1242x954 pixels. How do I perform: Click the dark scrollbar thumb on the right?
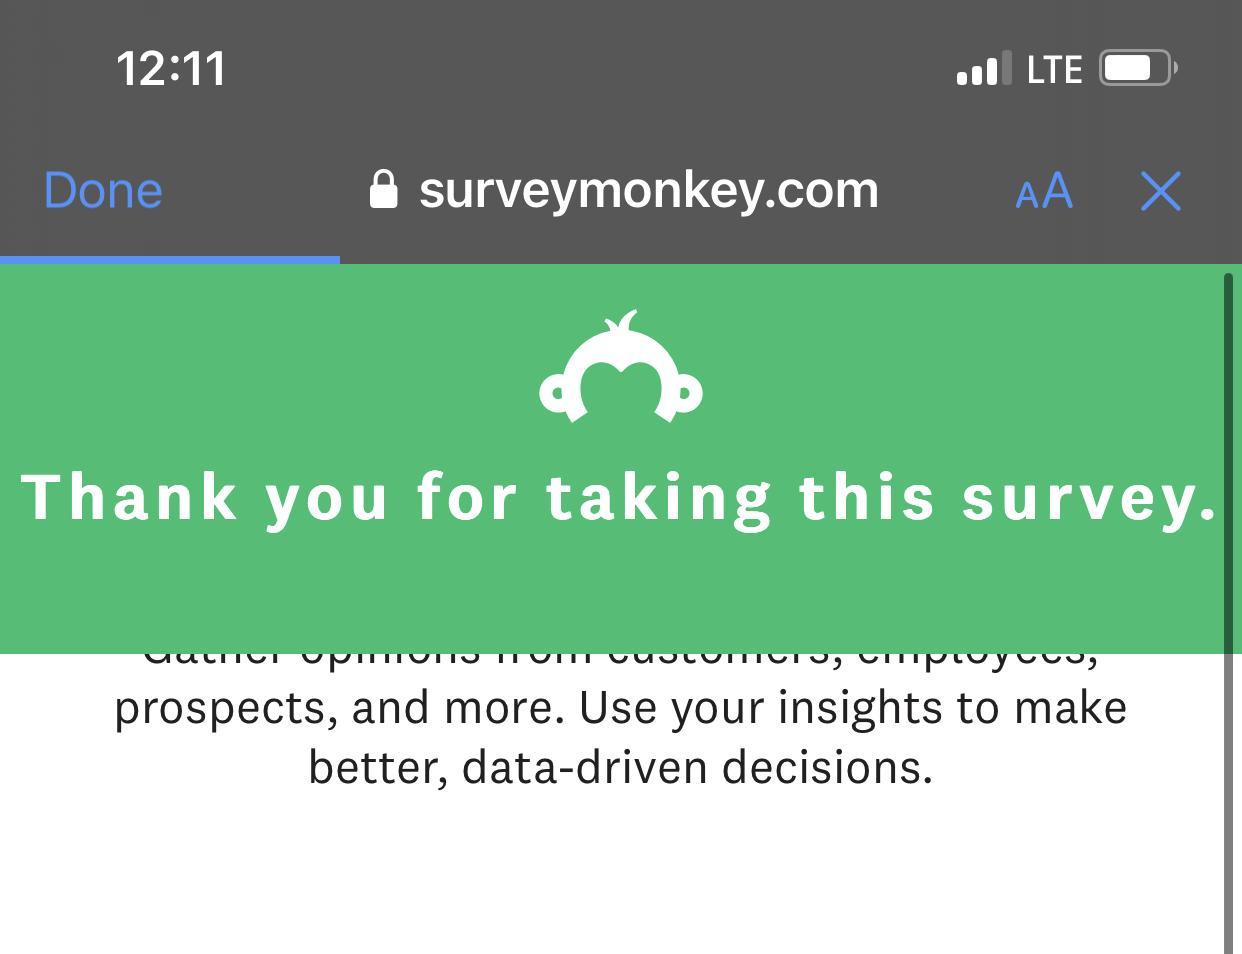[1229, 460]
